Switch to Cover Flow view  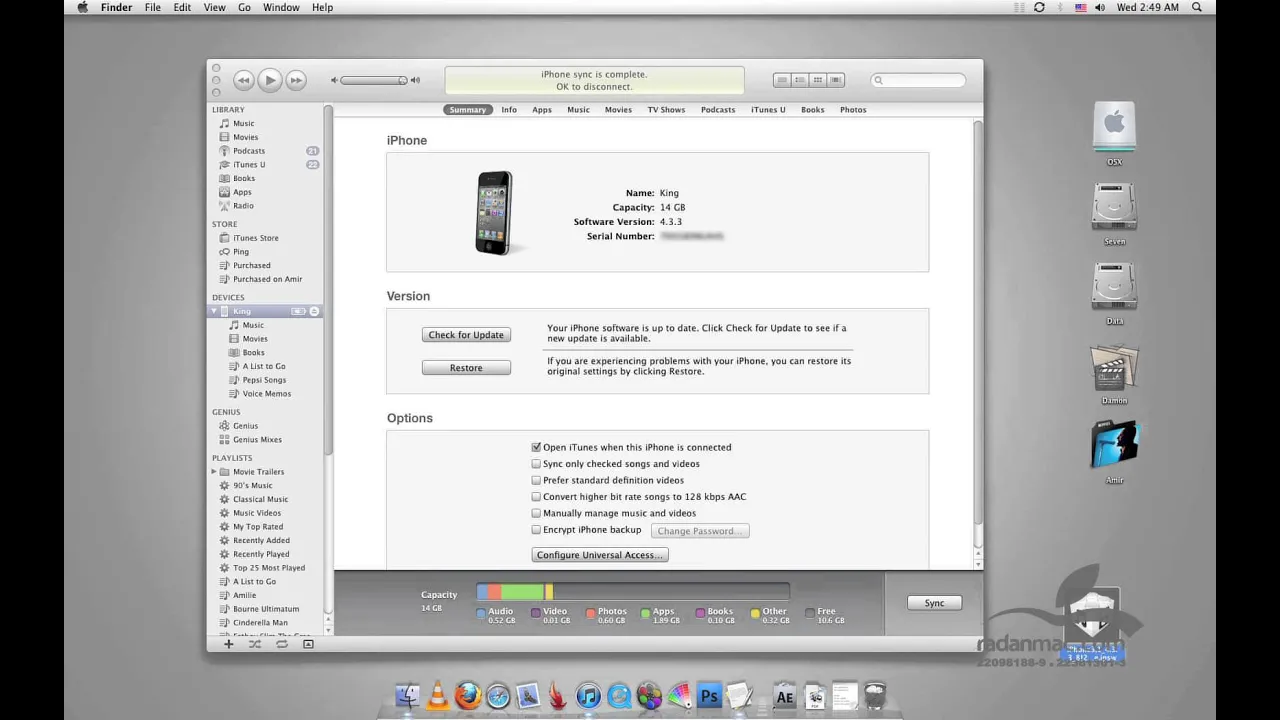[x=836, y=80]
